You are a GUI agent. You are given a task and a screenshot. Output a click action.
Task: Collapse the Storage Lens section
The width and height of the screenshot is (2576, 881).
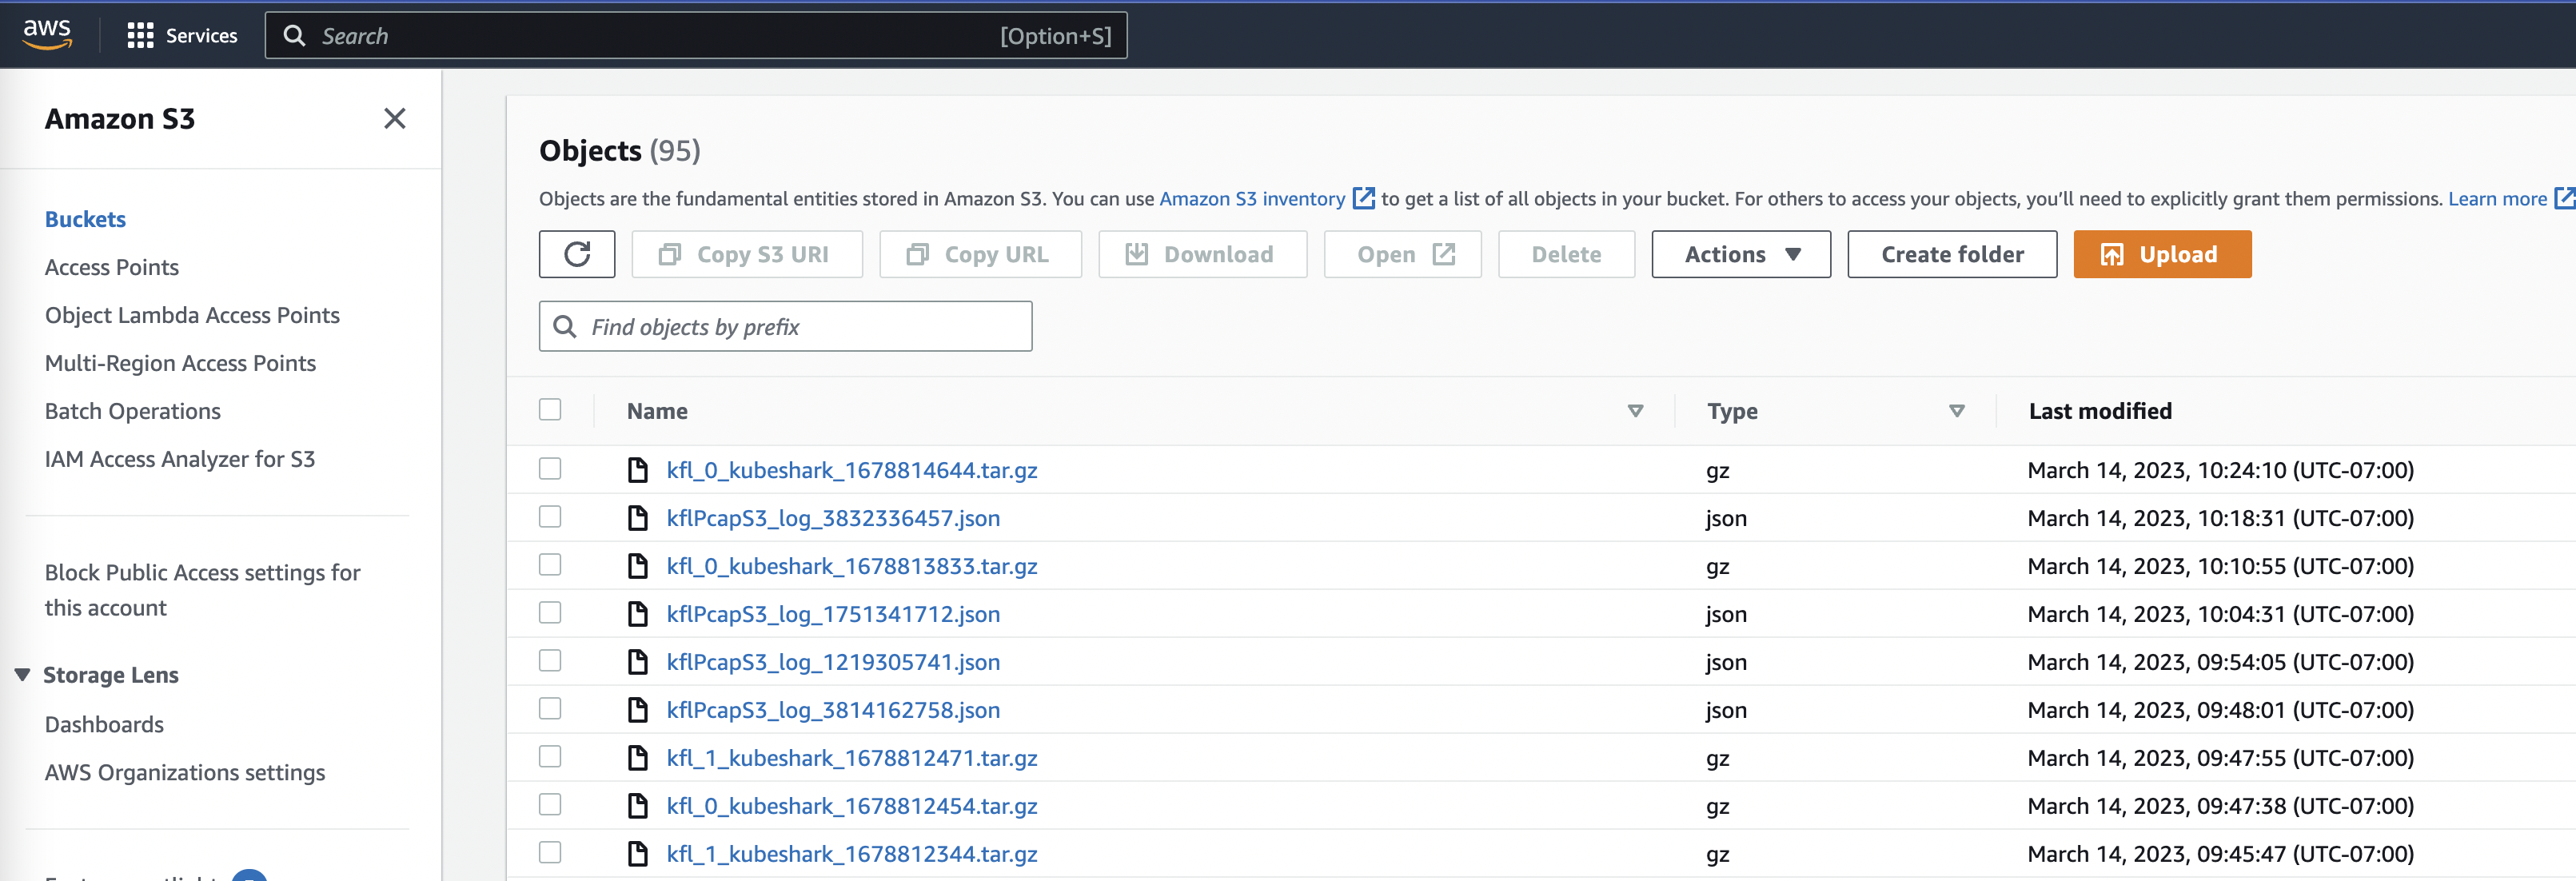point(22,675)
